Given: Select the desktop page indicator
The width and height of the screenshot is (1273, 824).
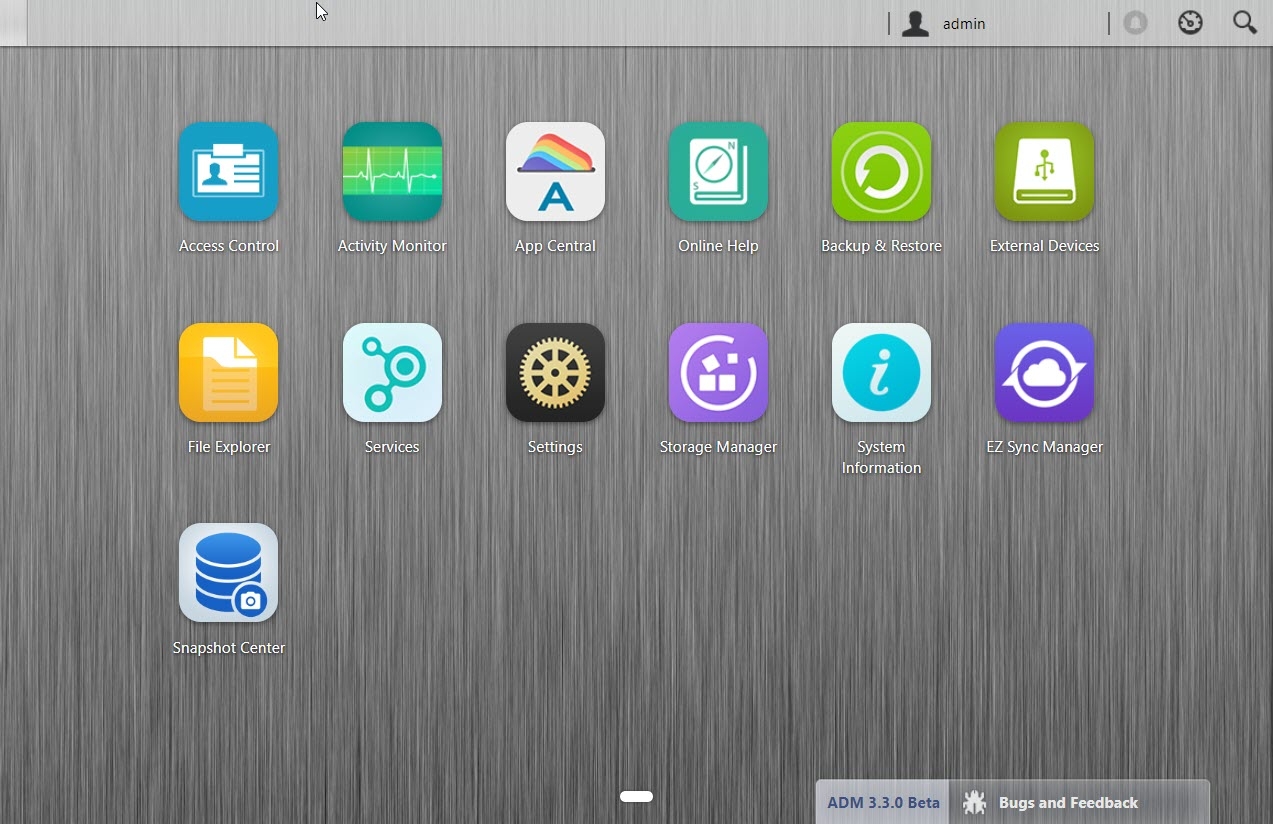Looking at the screenshot, I should coord(636,796).
